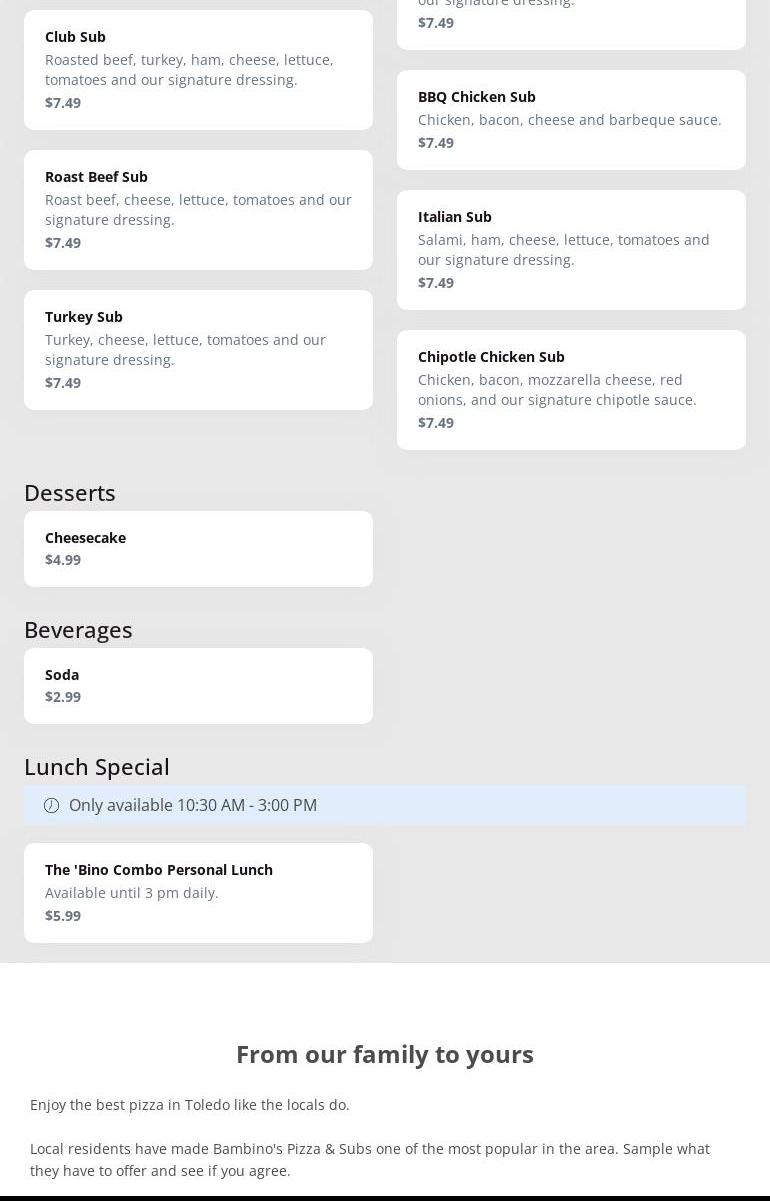Click the 'From our family to yours' heading
Screen dimensions: 770x1201
(x=385, y=1054)
